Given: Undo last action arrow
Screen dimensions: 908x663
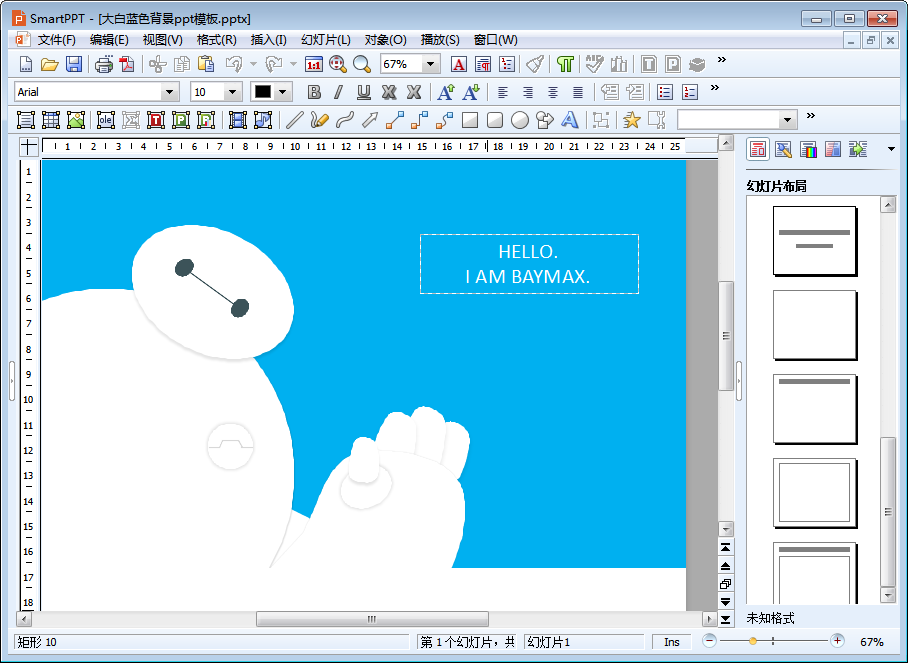Looking at the screenshot, I should pyautogui.click(x=234, y=64).
